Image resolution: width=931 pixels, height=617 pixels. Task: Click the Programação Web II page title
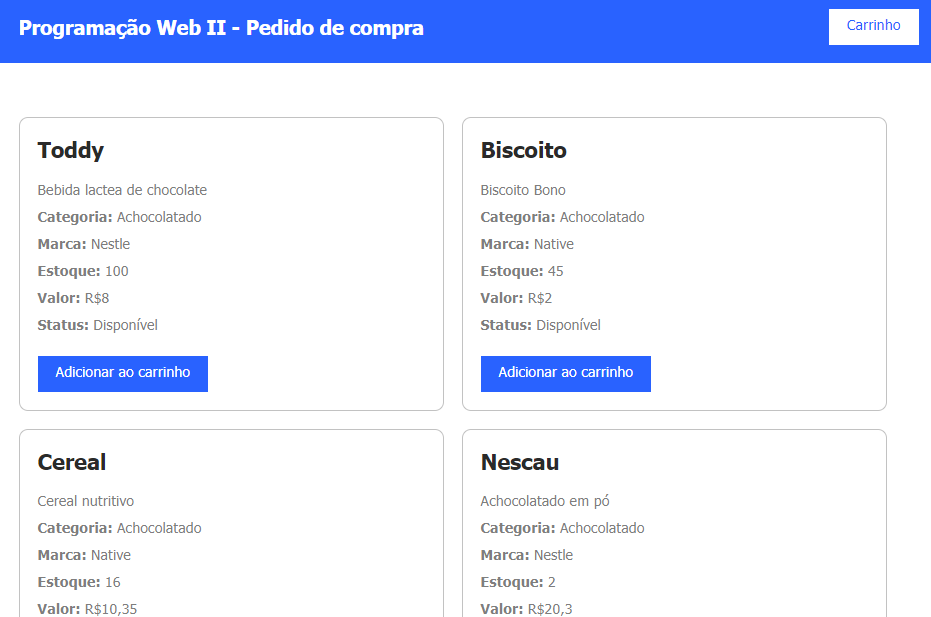[x=221, y=28]
